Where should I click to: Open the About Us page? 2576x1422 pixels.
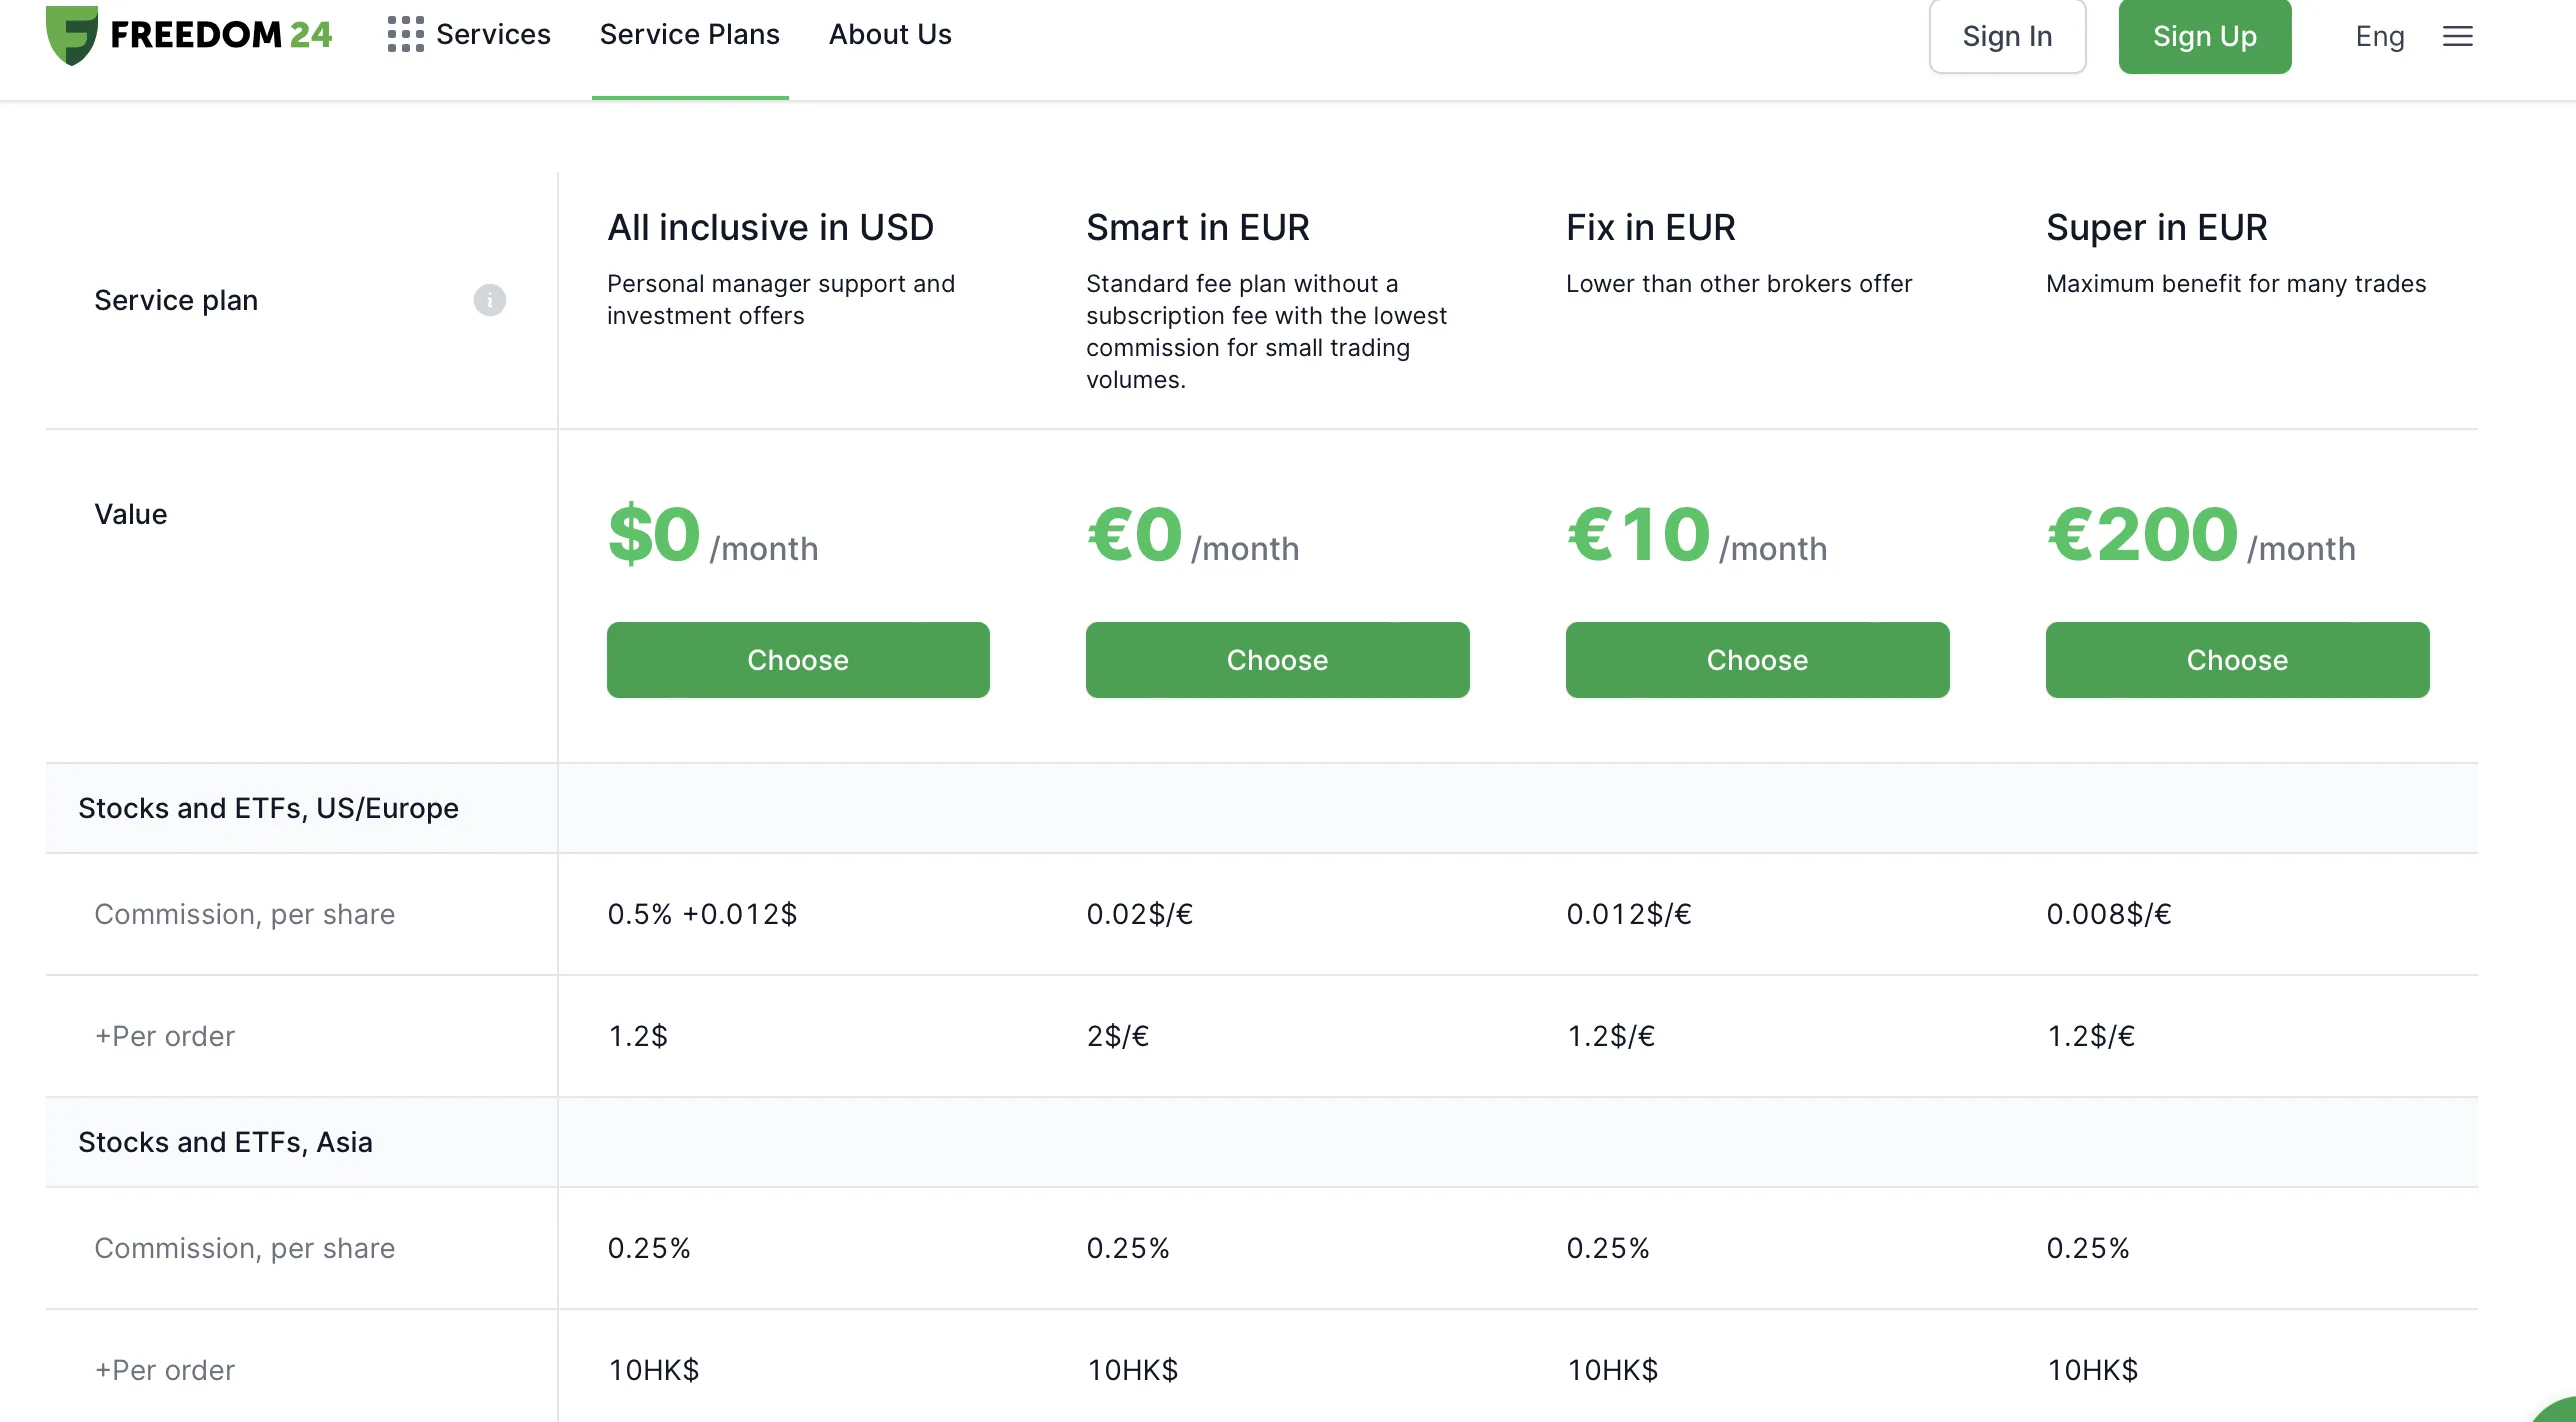tap(890, 34)
